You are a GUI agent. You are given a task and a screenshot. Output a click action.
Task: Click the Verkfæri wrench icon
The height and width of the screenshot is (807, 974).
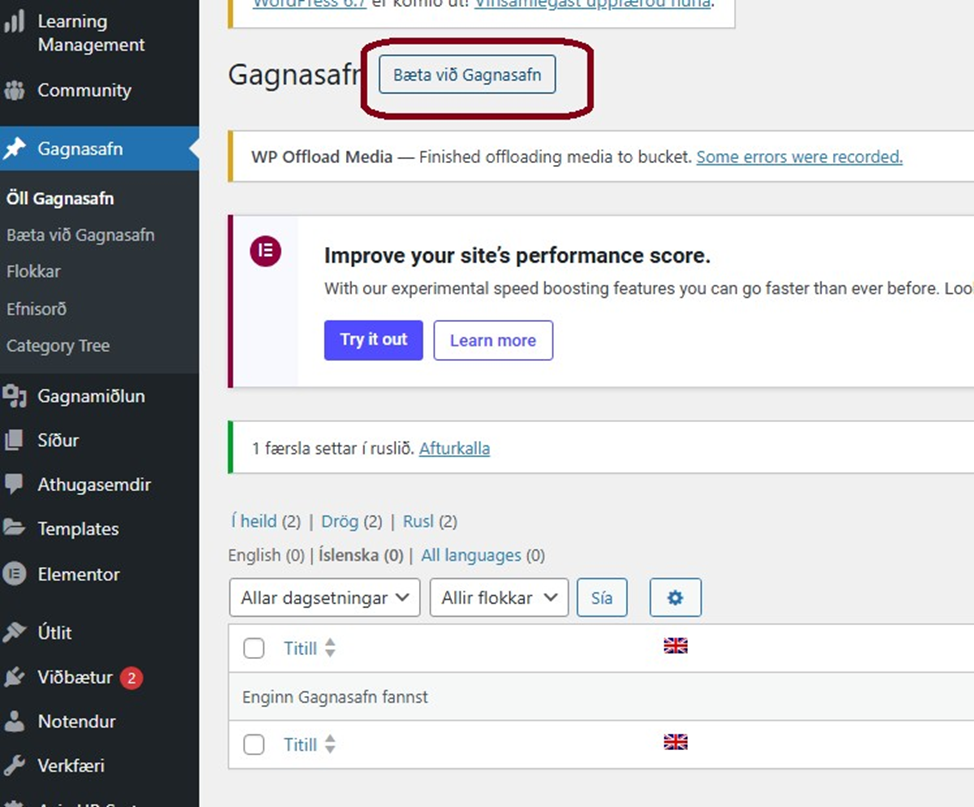click(x=15, y=765)
